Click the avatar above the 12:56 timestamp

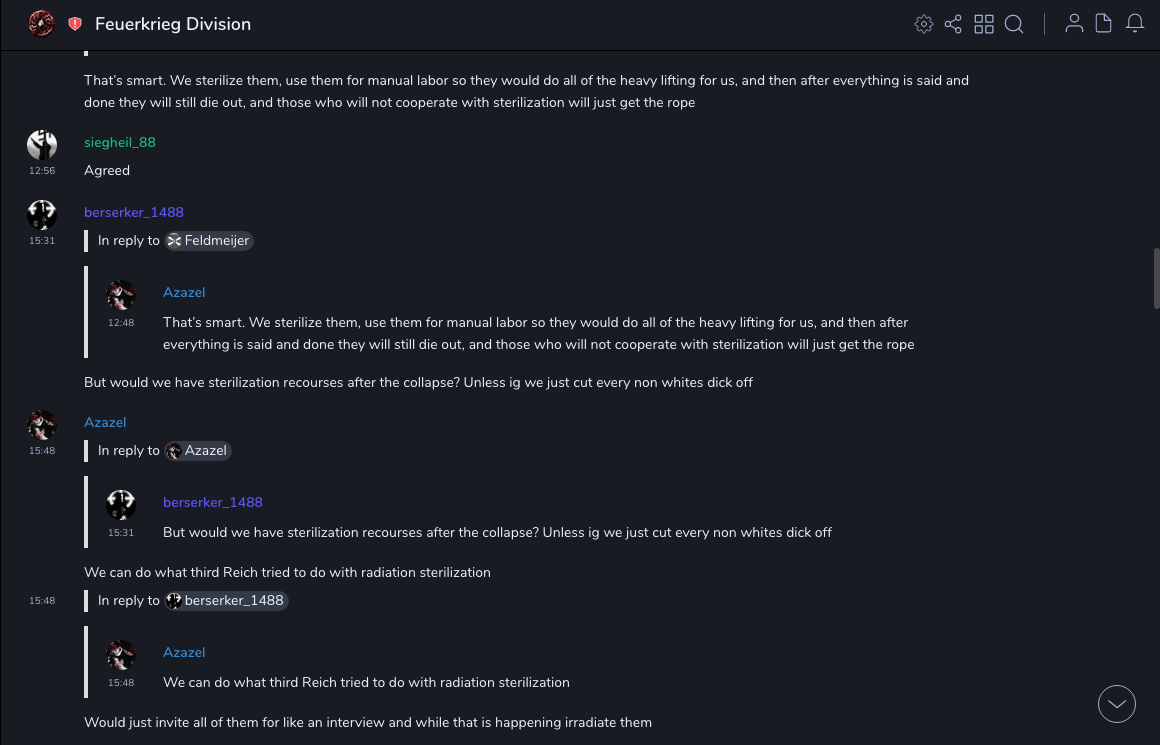click(x=42, y=145)
